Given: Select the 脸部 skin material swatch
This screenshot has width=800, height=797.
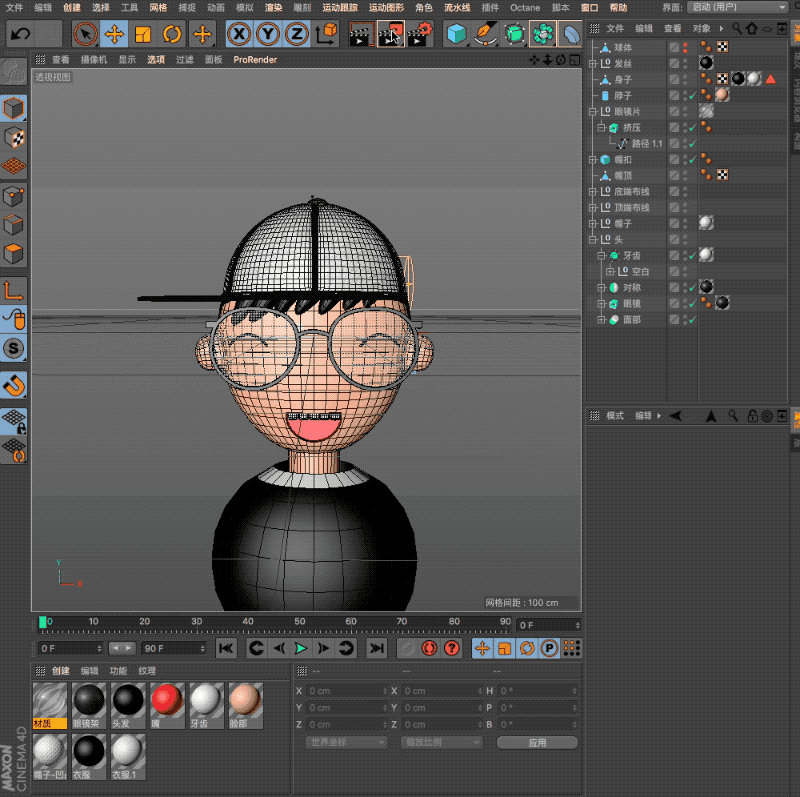Looking at the screenshot, I should [x=245, y=705].
